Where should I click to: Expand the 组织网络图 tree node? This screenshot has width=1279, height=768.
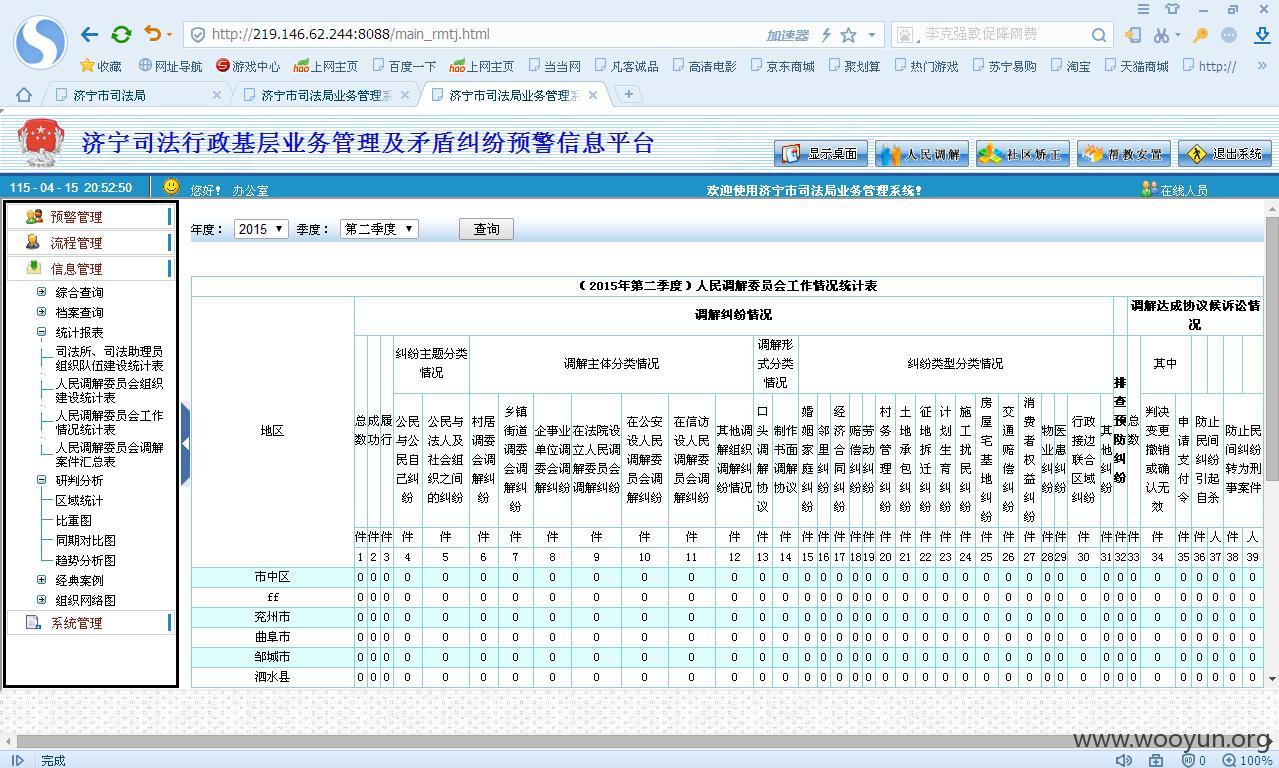click(41, 600)
